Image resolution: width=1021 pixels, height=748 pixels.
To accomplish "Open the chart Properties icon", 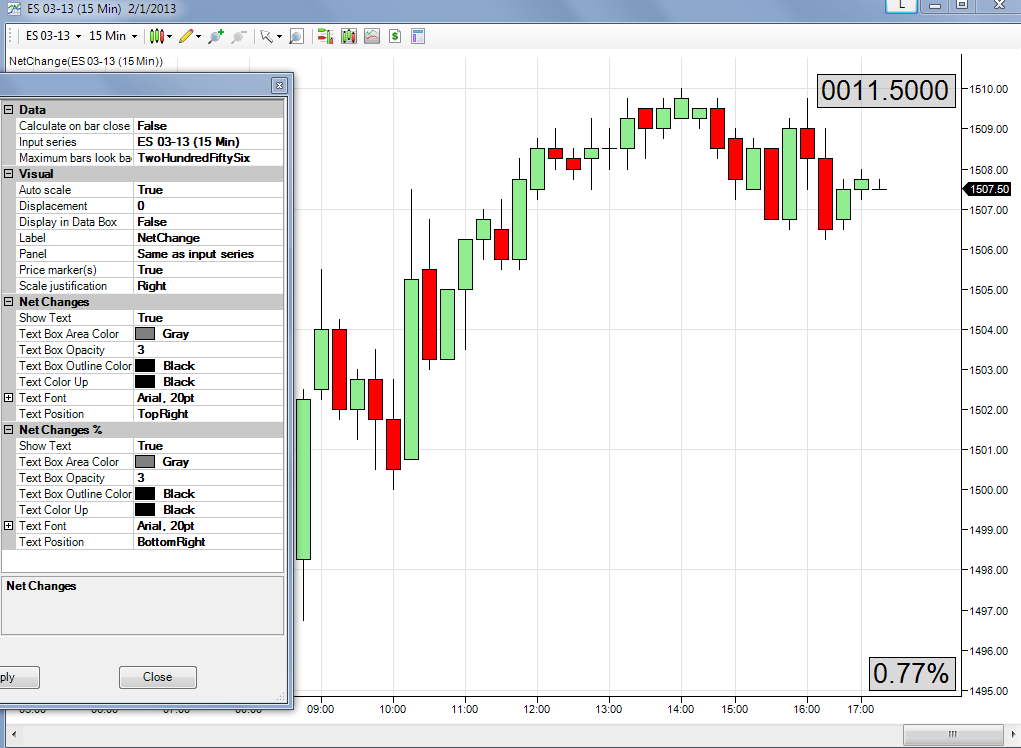I will click(418, 36).
